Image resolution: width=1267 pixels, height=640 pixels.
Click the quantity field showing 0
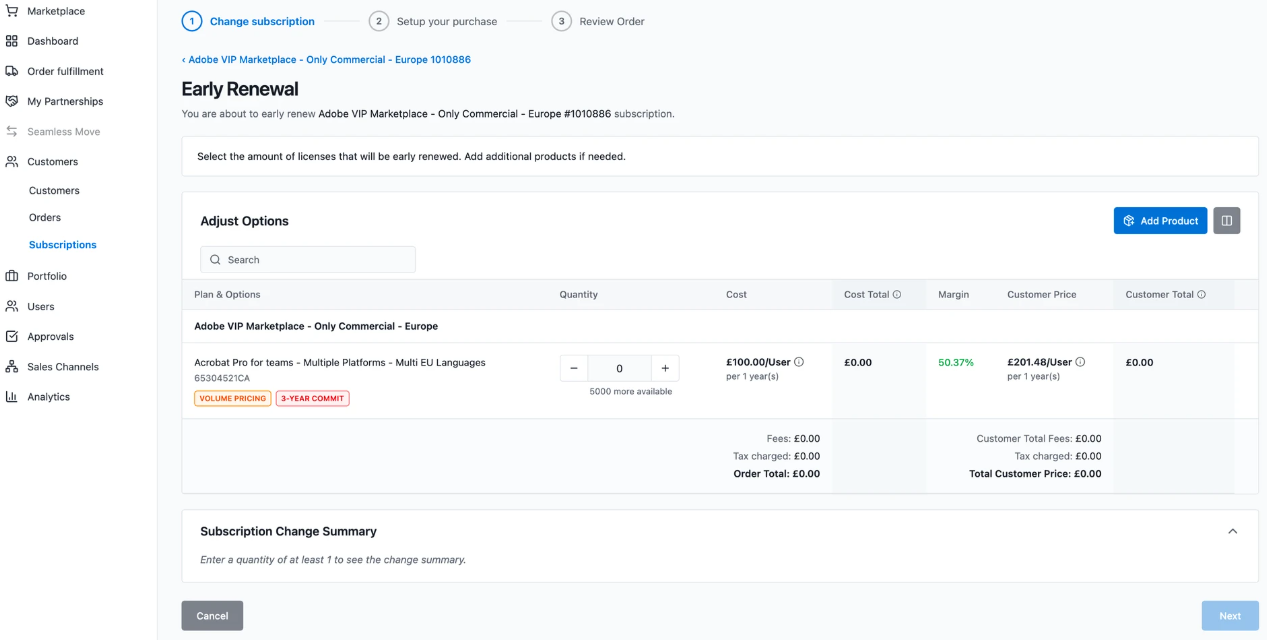(x=620, y=368)
